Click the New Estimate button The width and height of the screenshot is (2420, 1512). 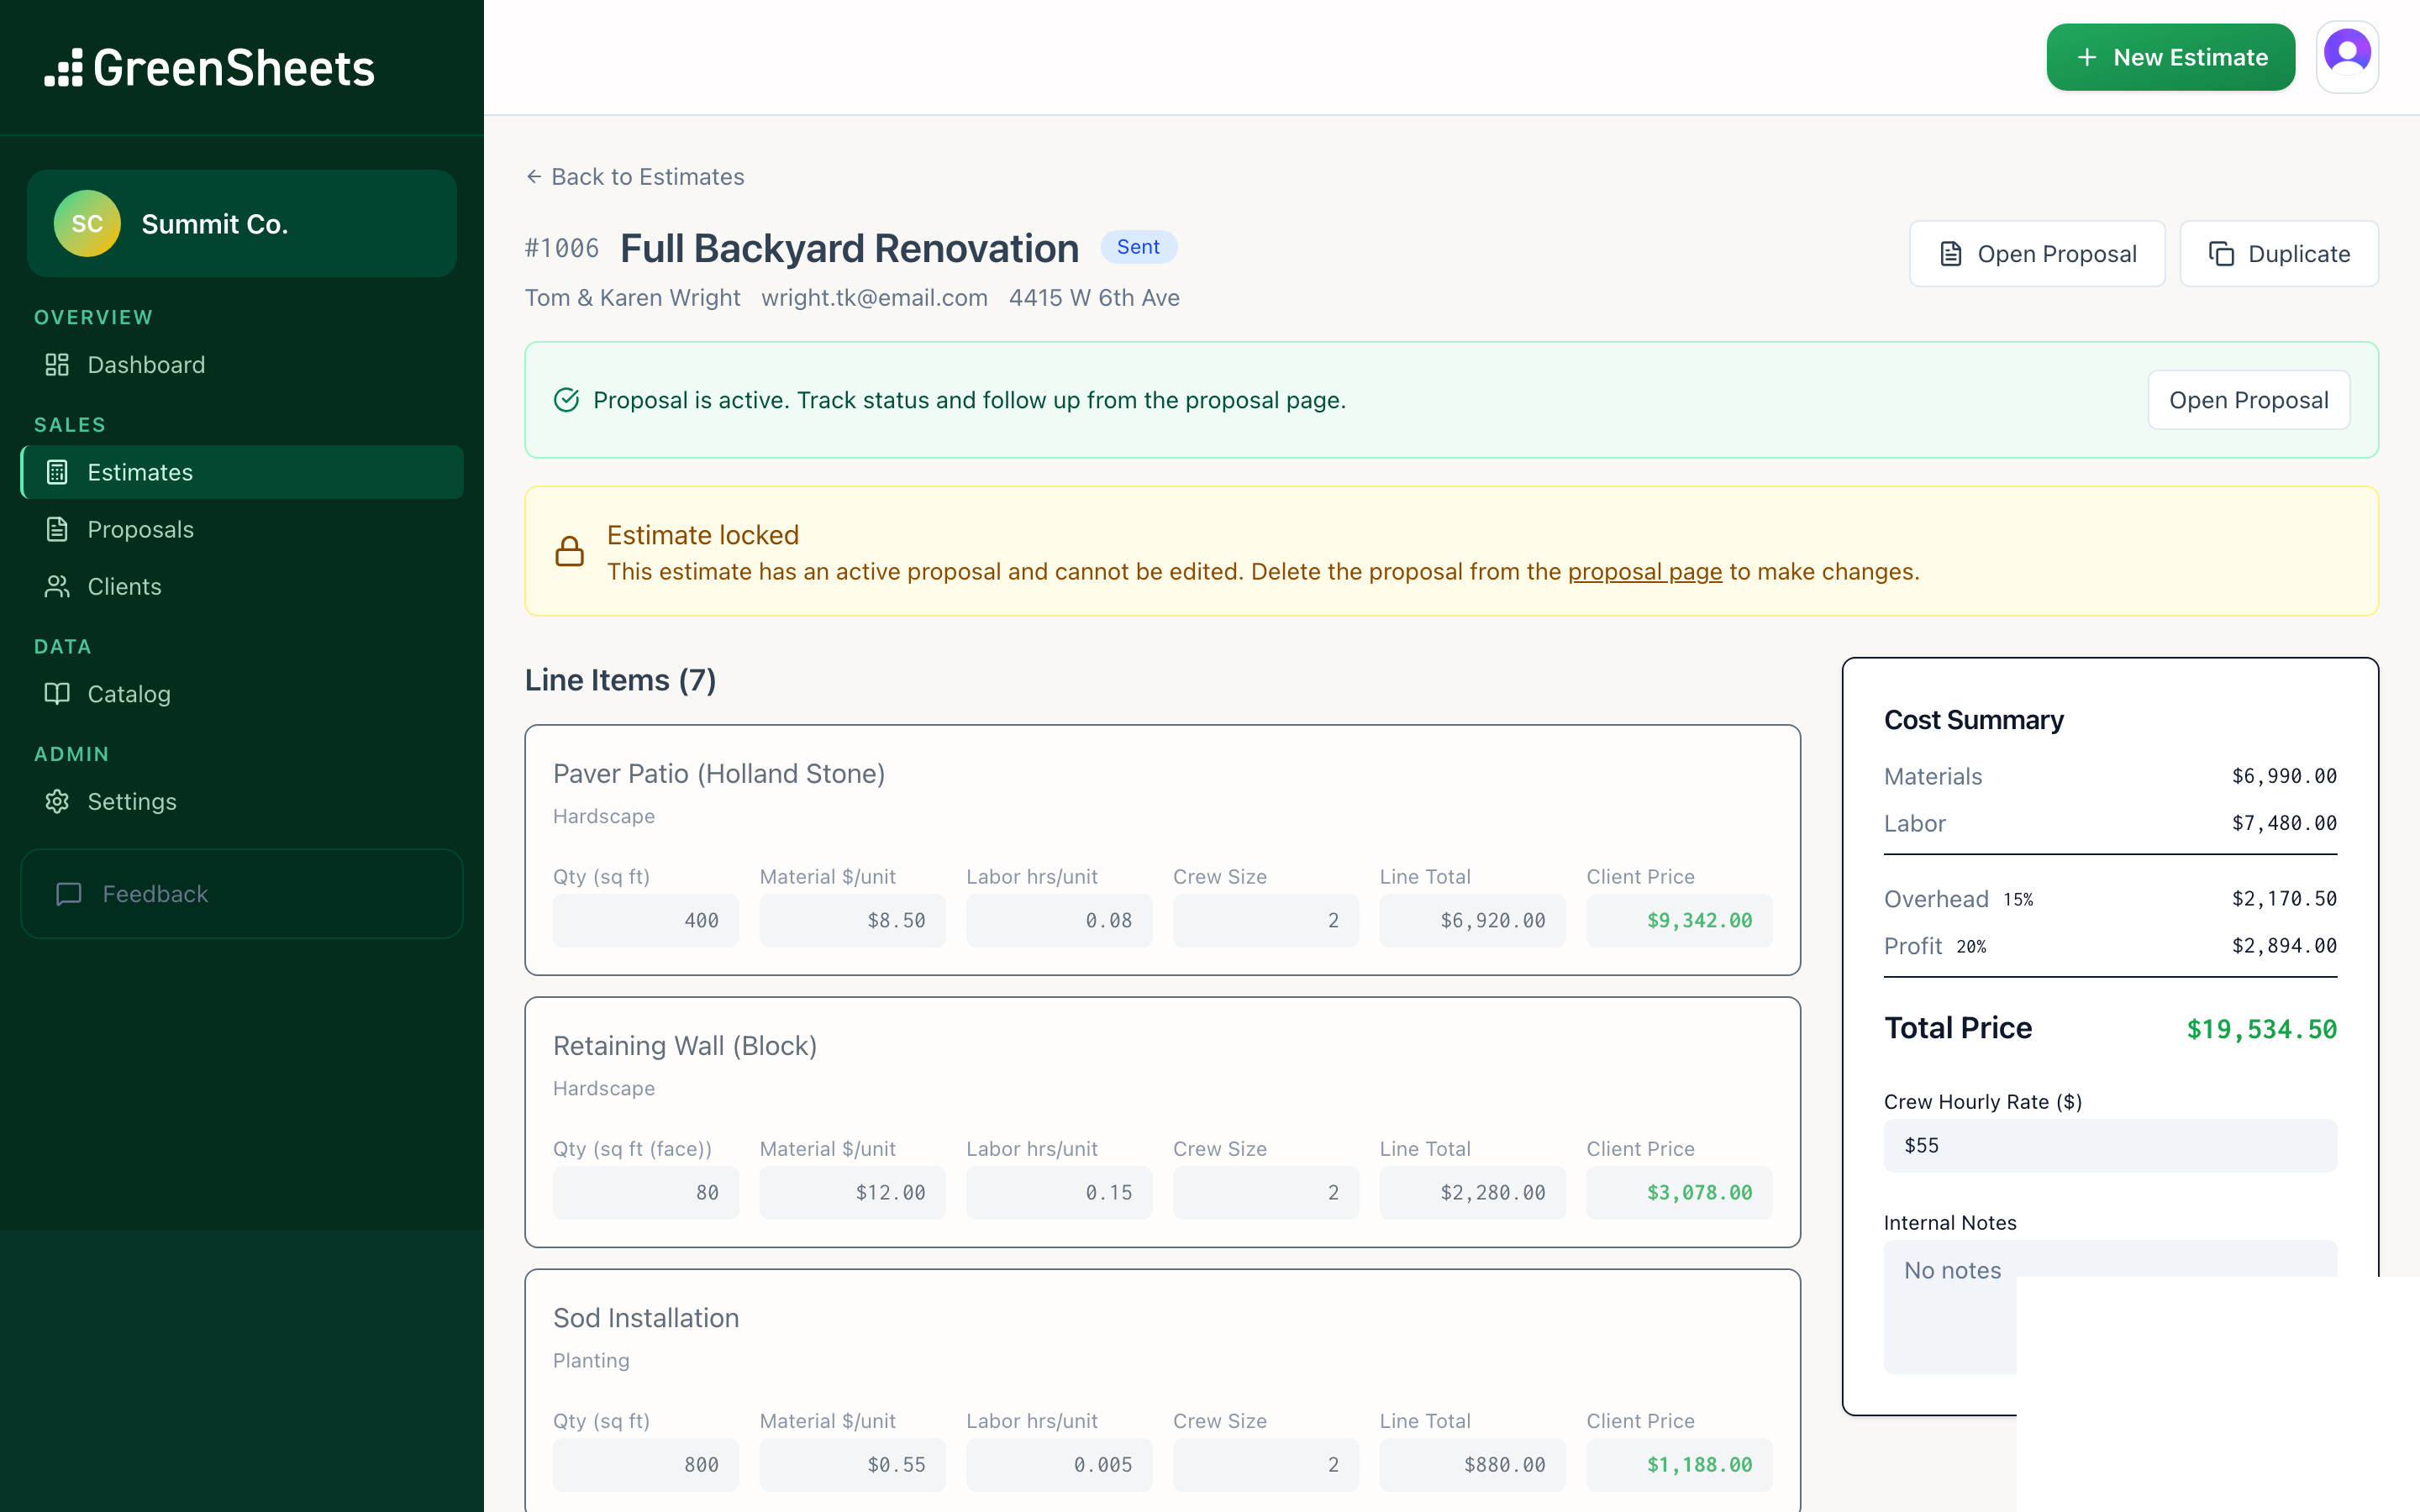pyautogui.click(x=2170, y=56)
